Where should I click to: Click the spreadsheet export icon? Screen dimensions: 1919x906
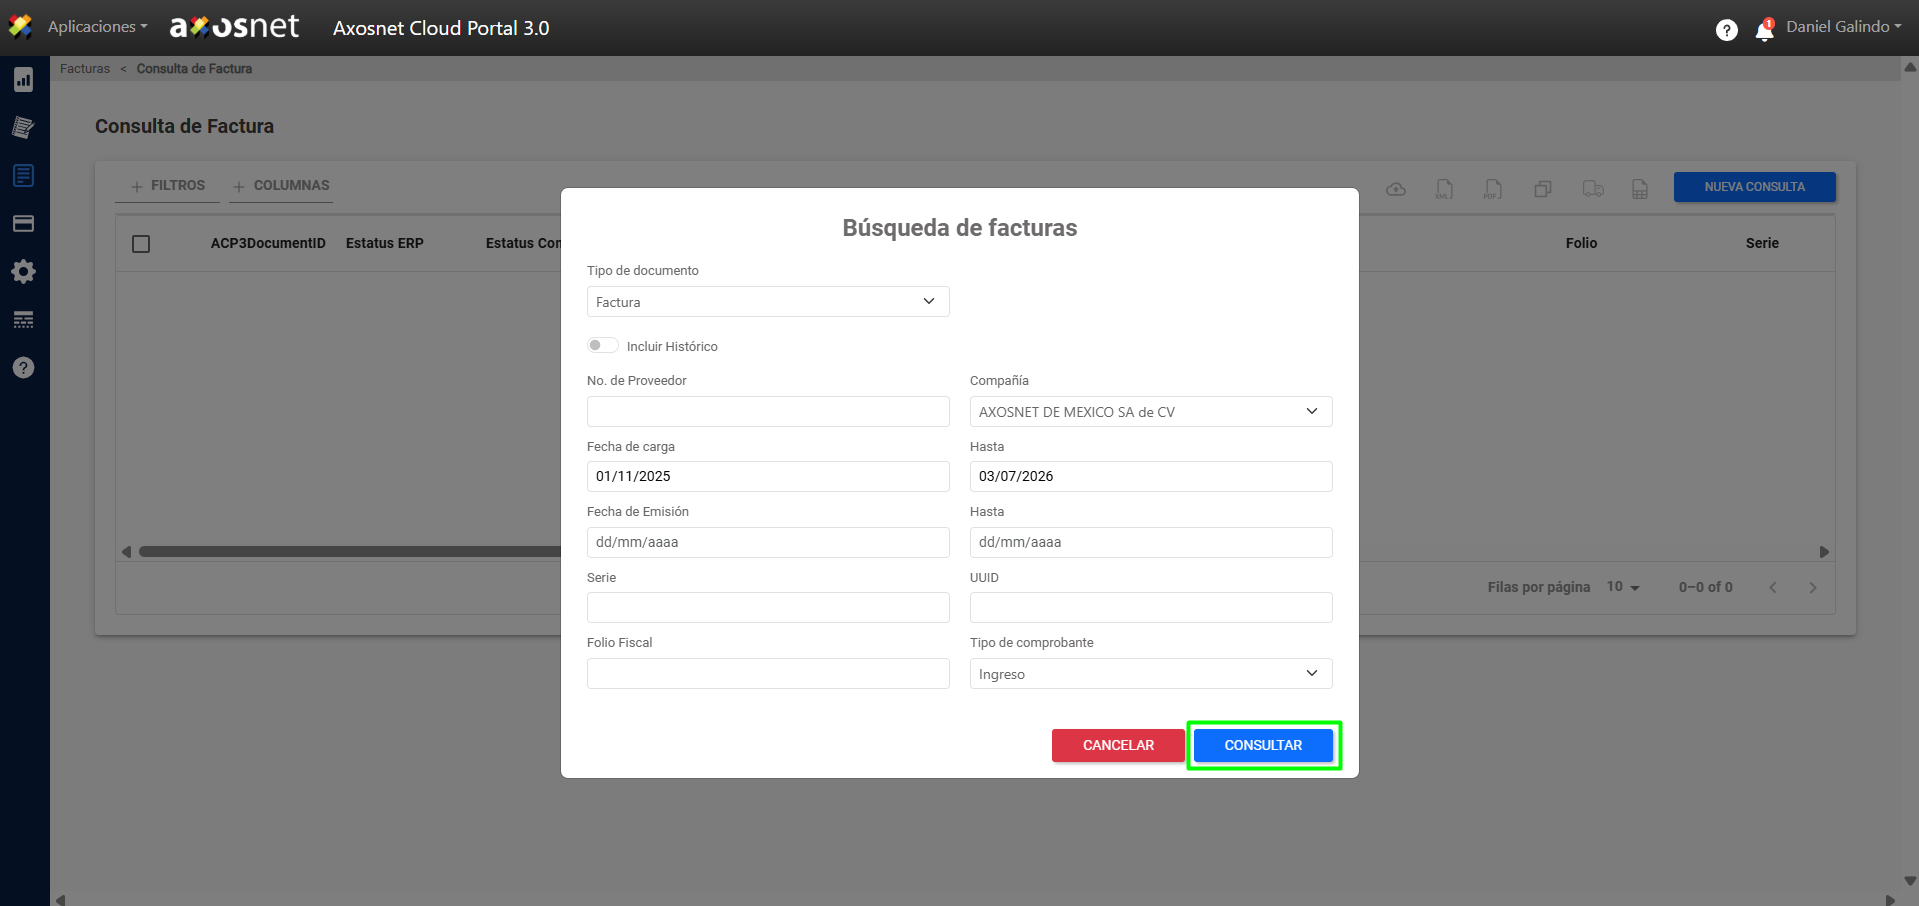coord(1640,189)
